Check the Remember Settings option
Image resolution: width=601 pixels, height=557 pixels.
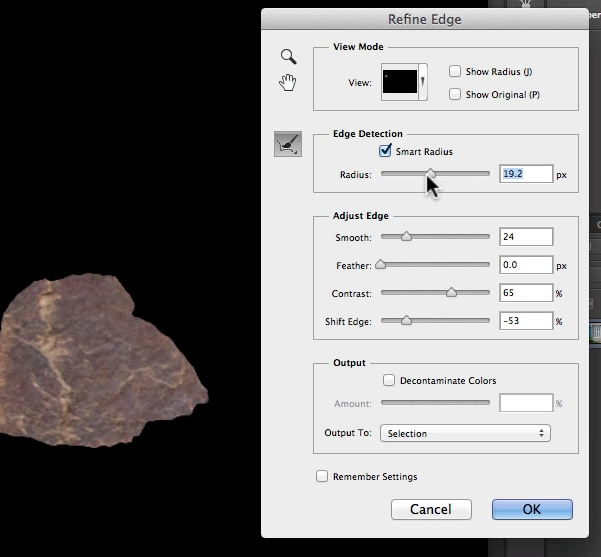pos(322,477)
